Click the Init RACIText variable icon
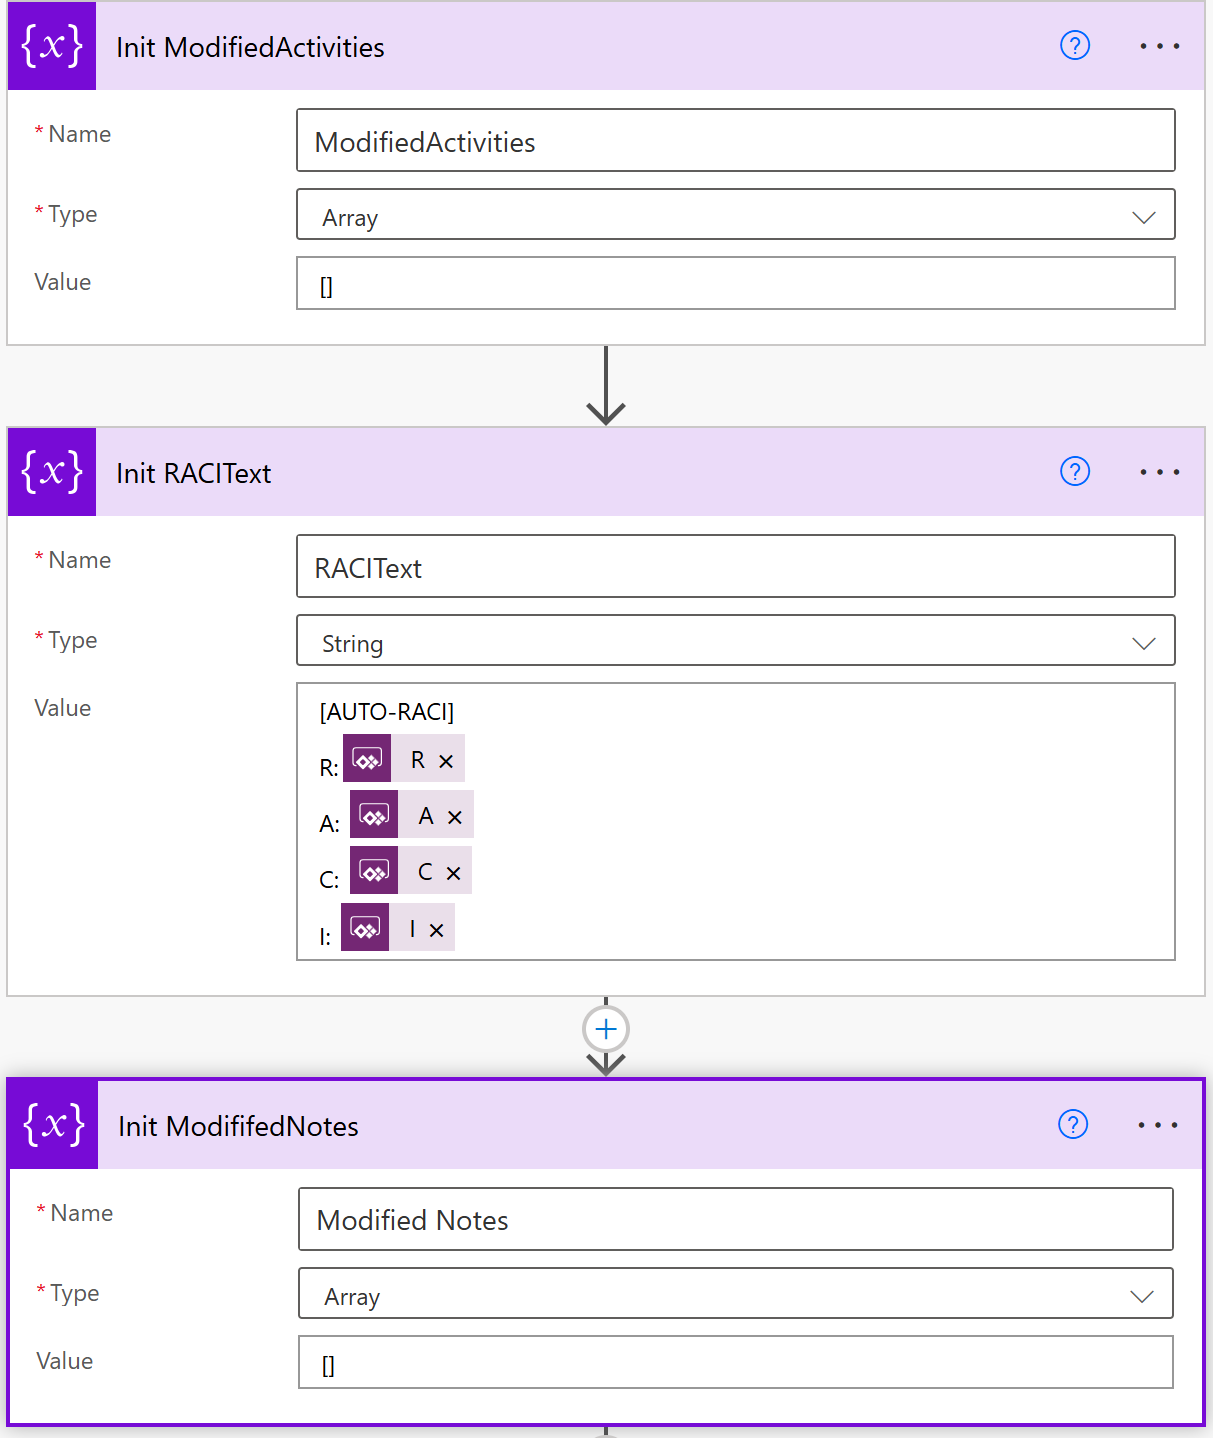 point(52,472)
